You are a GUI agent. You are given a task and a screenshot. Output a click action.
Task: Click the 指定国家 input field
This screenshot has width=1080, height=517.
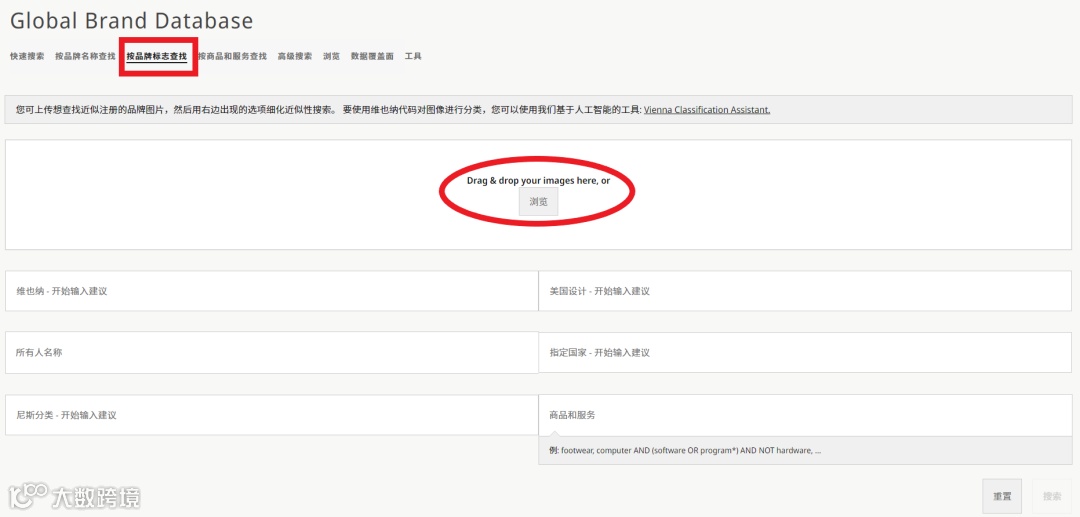pos(805,352)
